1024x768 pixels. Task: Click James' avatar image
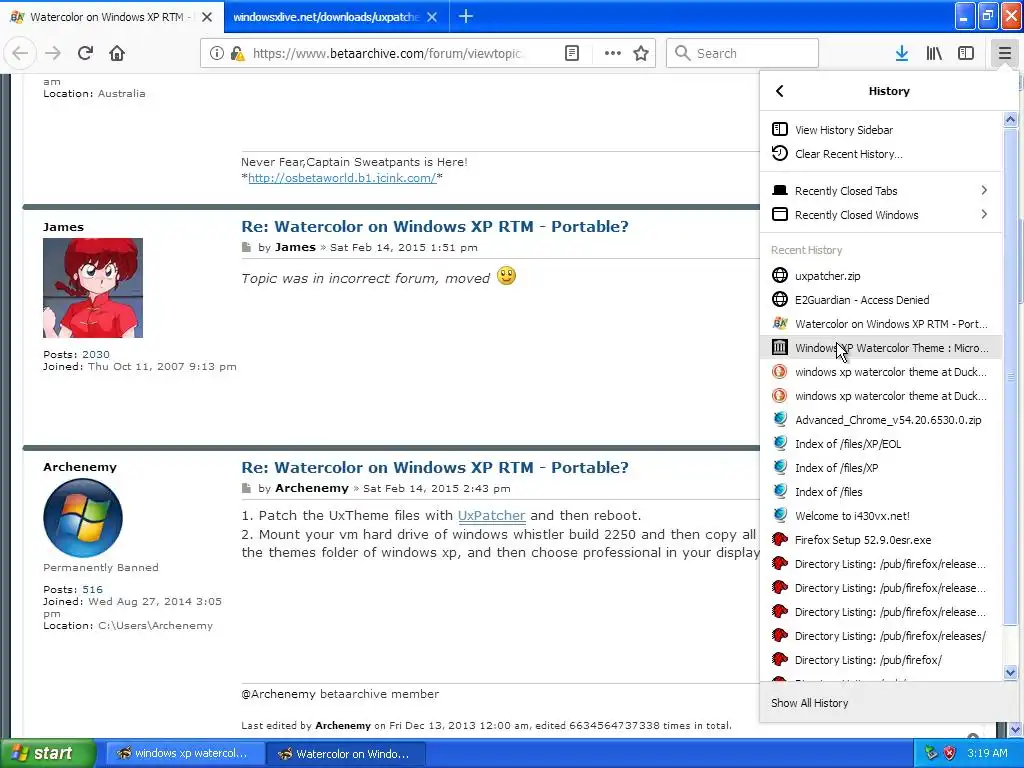tap(93, 287)
